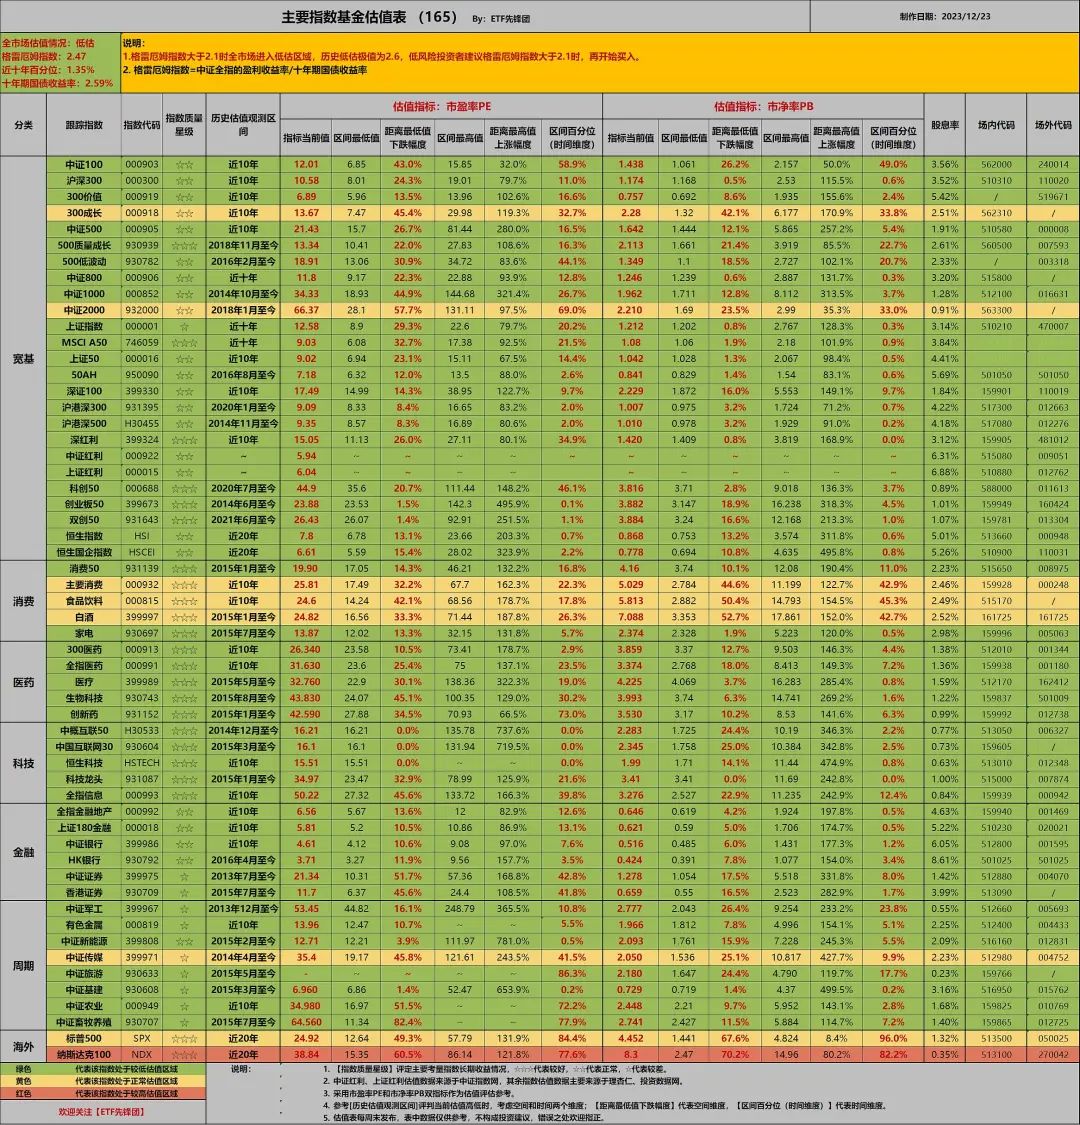Click PB value 7.088 in 白酒 row
The height and width of the screenshot is (1125, 1080).
(631, 617)
